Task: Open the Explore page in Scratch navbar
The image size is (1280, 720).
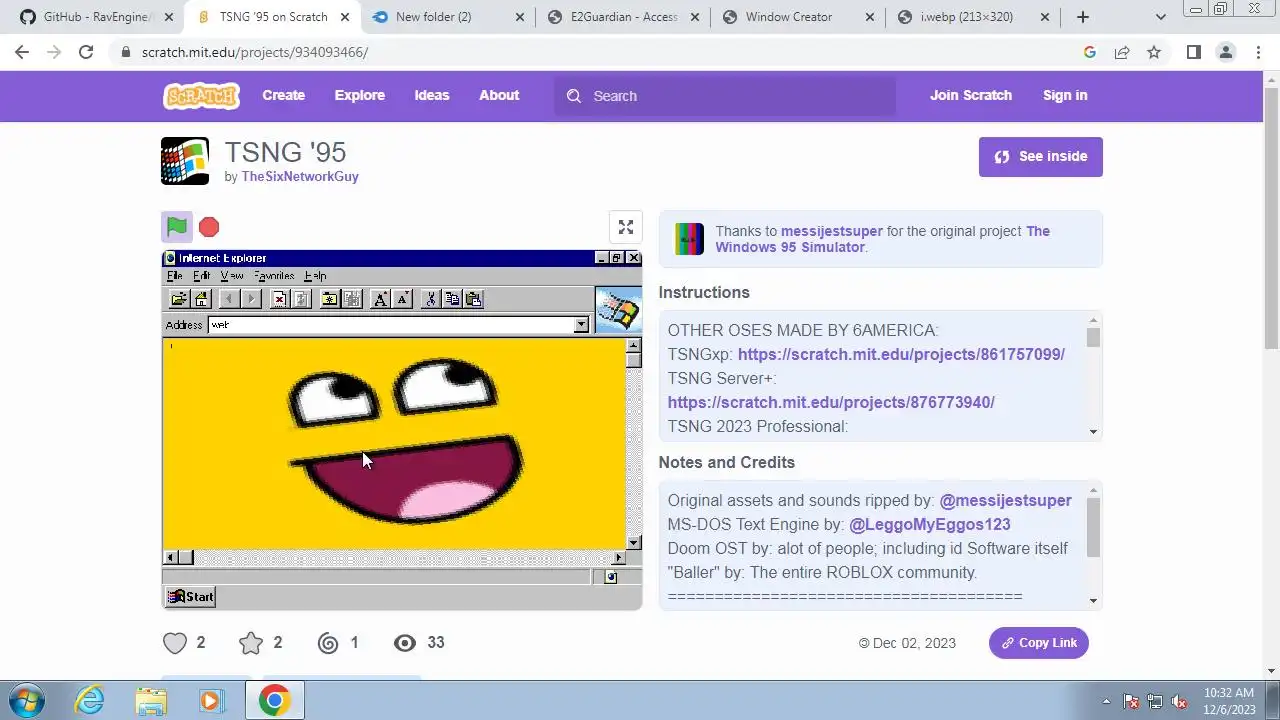Action: pyautogui.click(x=360, y=96)
